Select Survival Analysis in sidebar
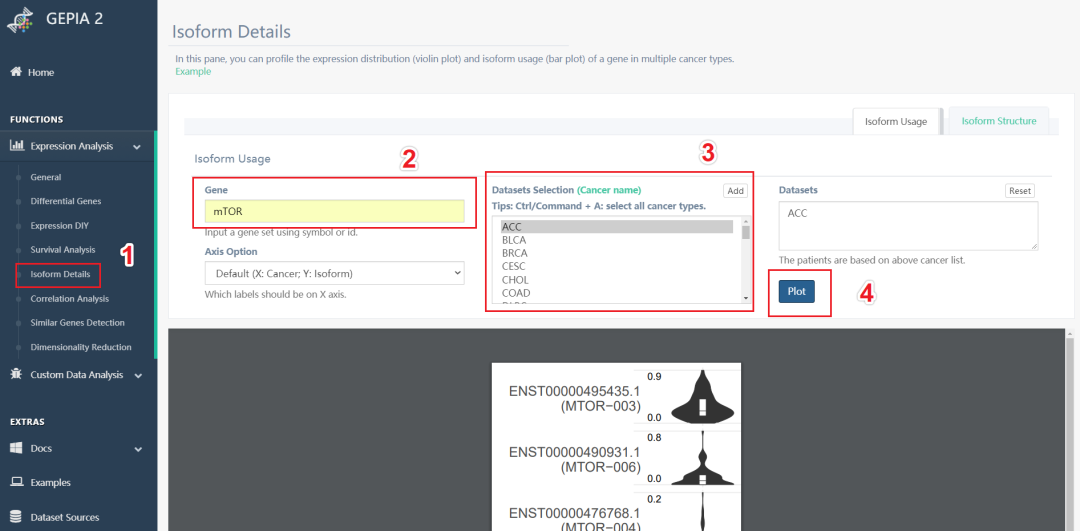1080x531 pixels. click(63, 249)
